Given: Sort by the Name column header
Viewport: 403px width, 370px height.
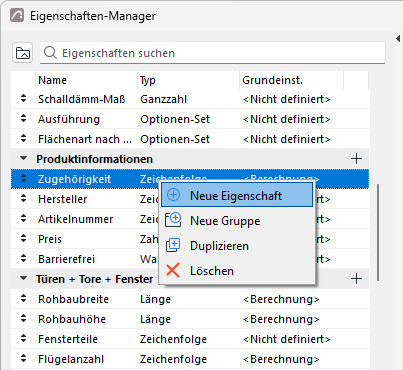Looking at the screenshot, I should pos(86,80).
